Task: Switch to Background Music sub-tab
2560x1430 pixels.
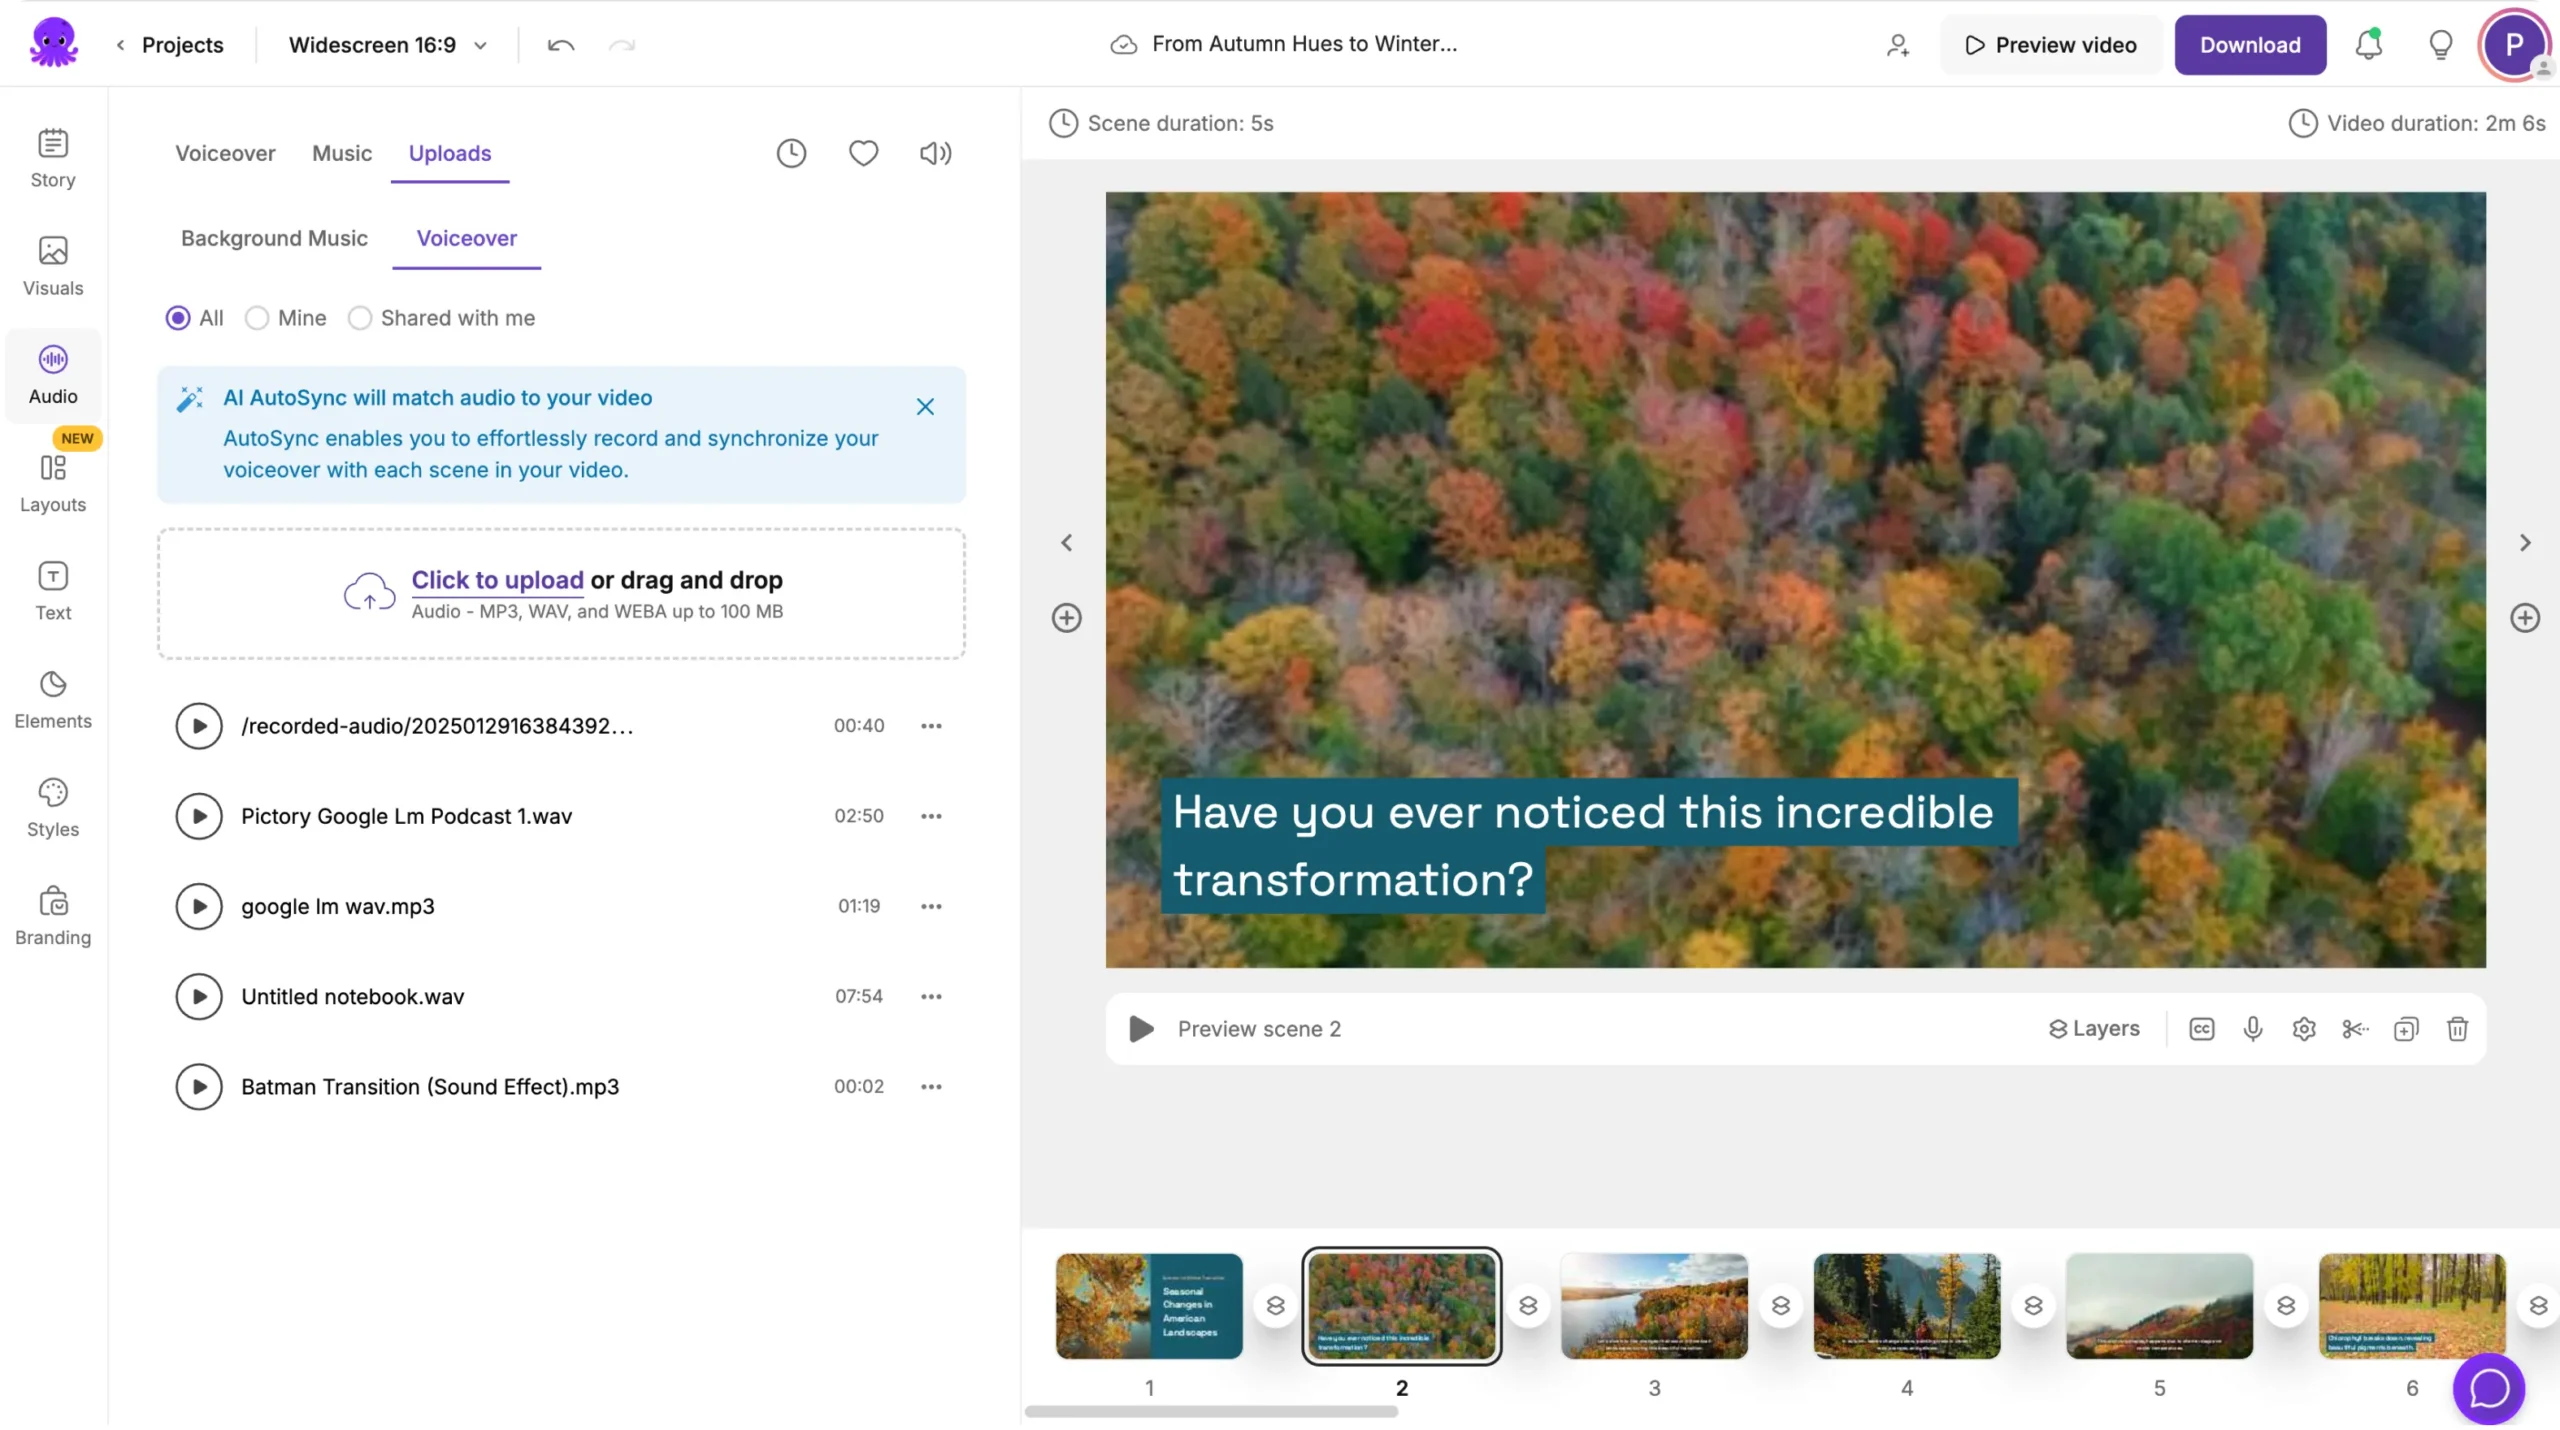Action: click(274, 238)
